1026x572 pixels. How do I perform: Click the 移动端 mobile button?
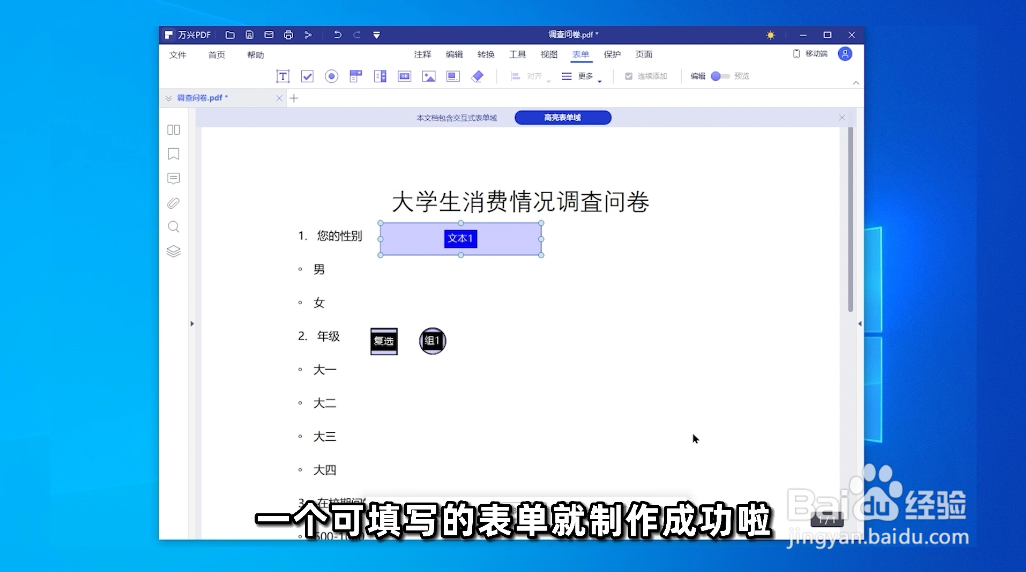(x=810, y=54)
